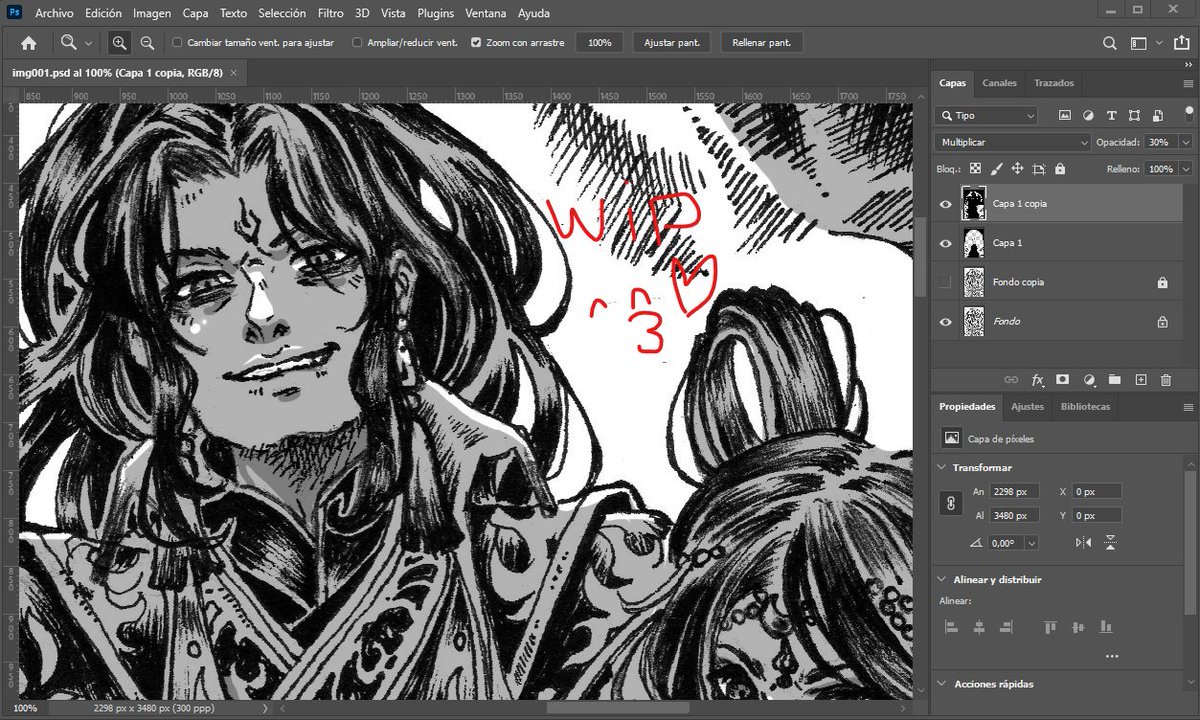1200x720 pixels.
Task: Filter layers by adjustment layer icon
Action: pos(1088,116)
